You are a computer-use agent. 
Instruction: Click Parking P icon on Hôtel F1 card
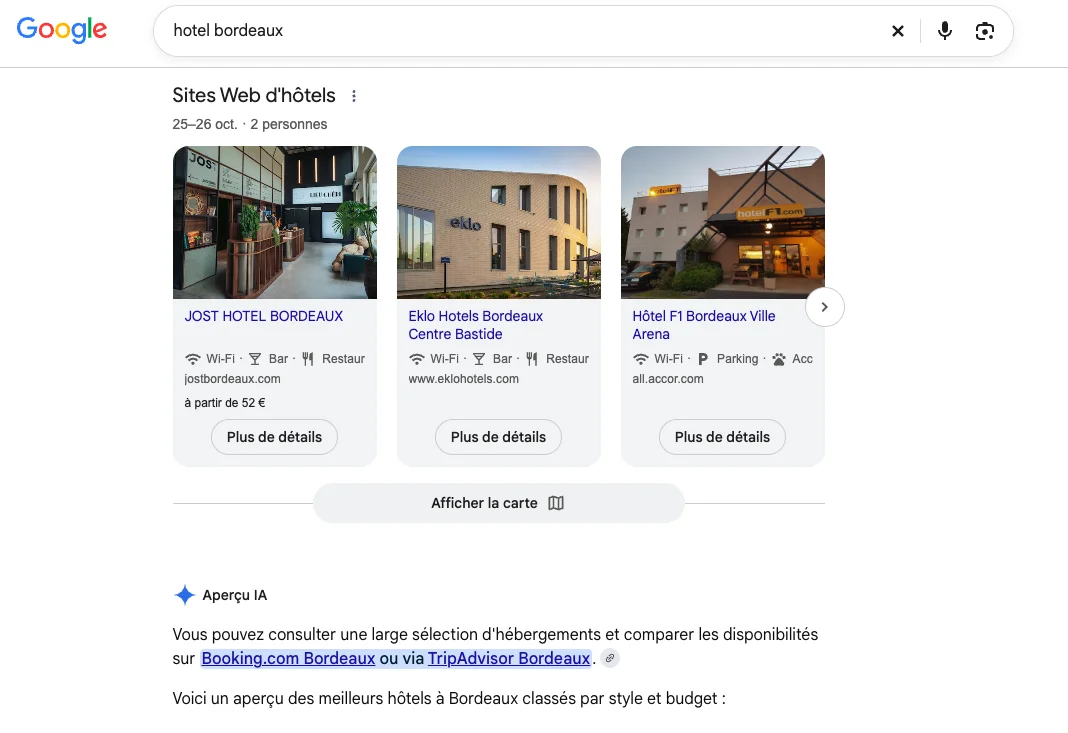703,359
